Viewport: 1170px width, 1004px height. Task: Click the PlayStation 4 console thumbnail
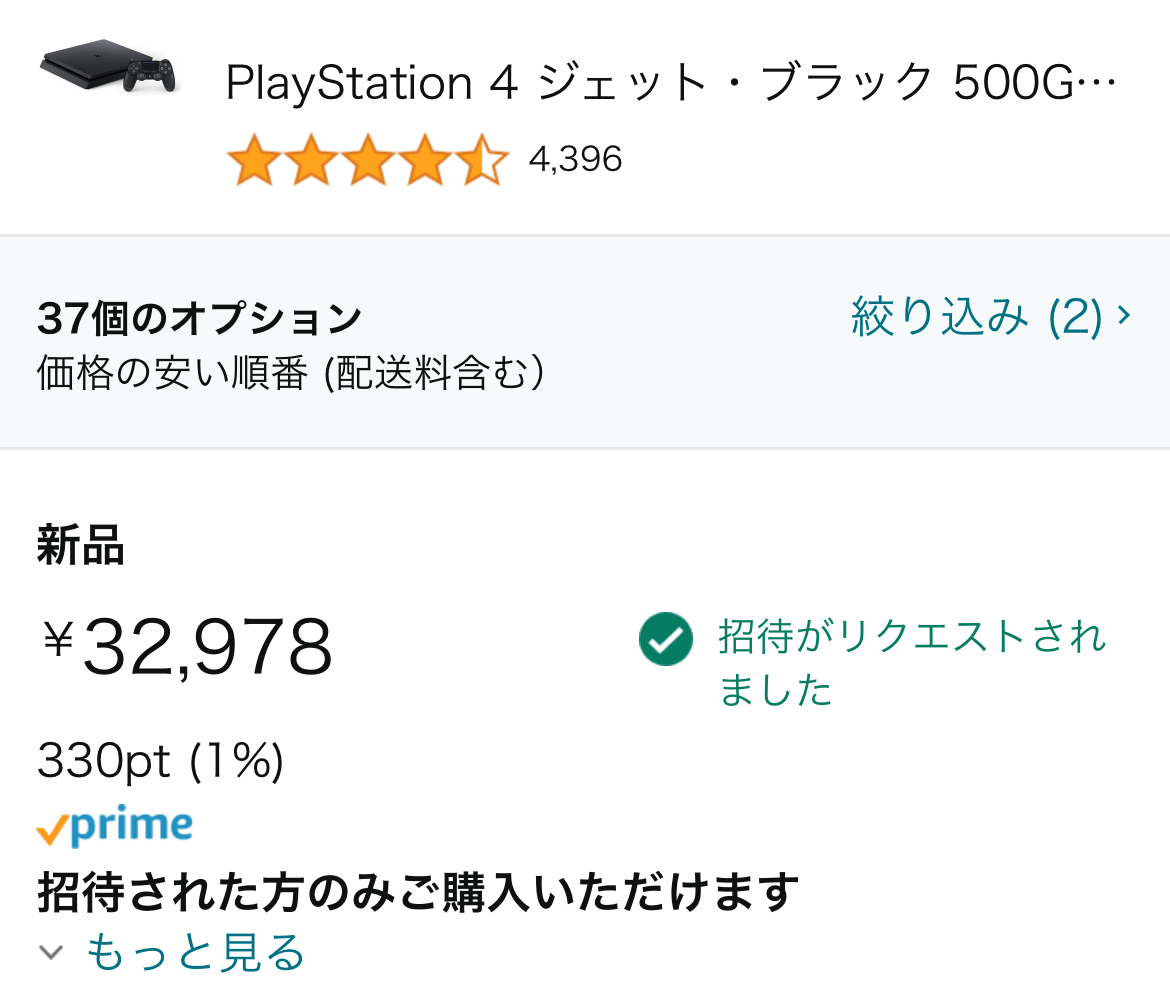[x=108, y=67]
